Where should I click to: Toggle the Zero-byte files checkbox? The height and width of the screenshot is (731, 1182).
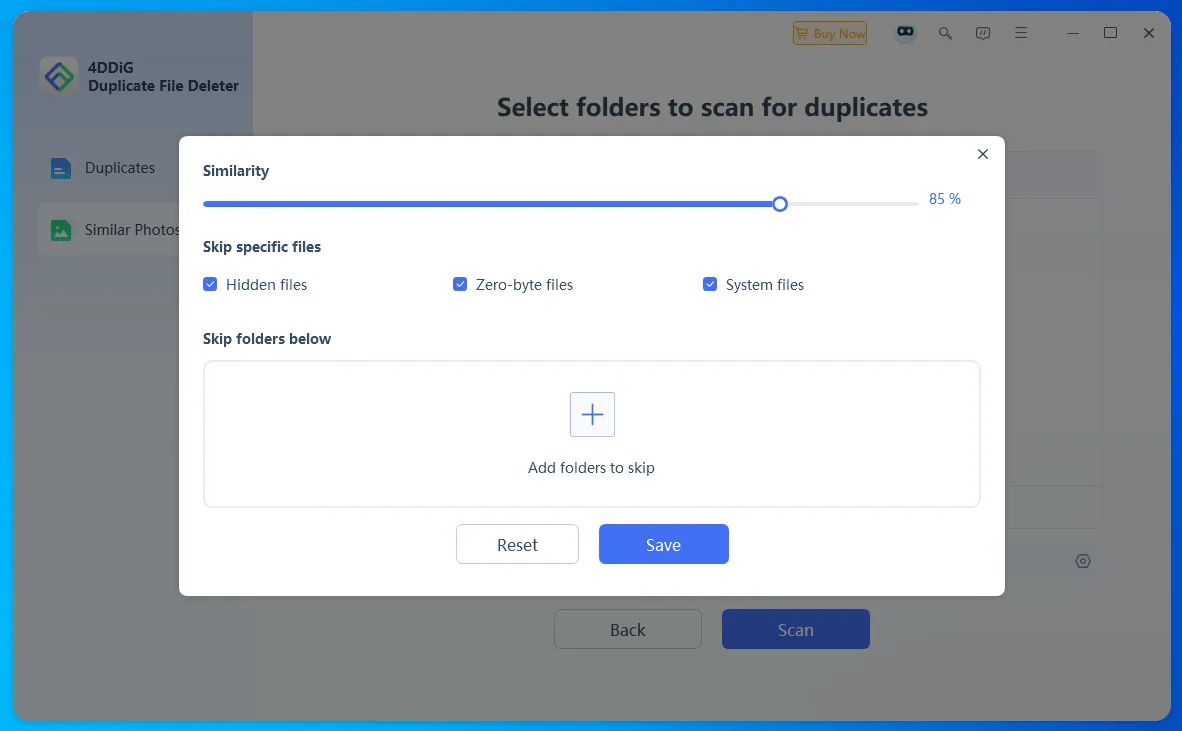click(460, 285)
